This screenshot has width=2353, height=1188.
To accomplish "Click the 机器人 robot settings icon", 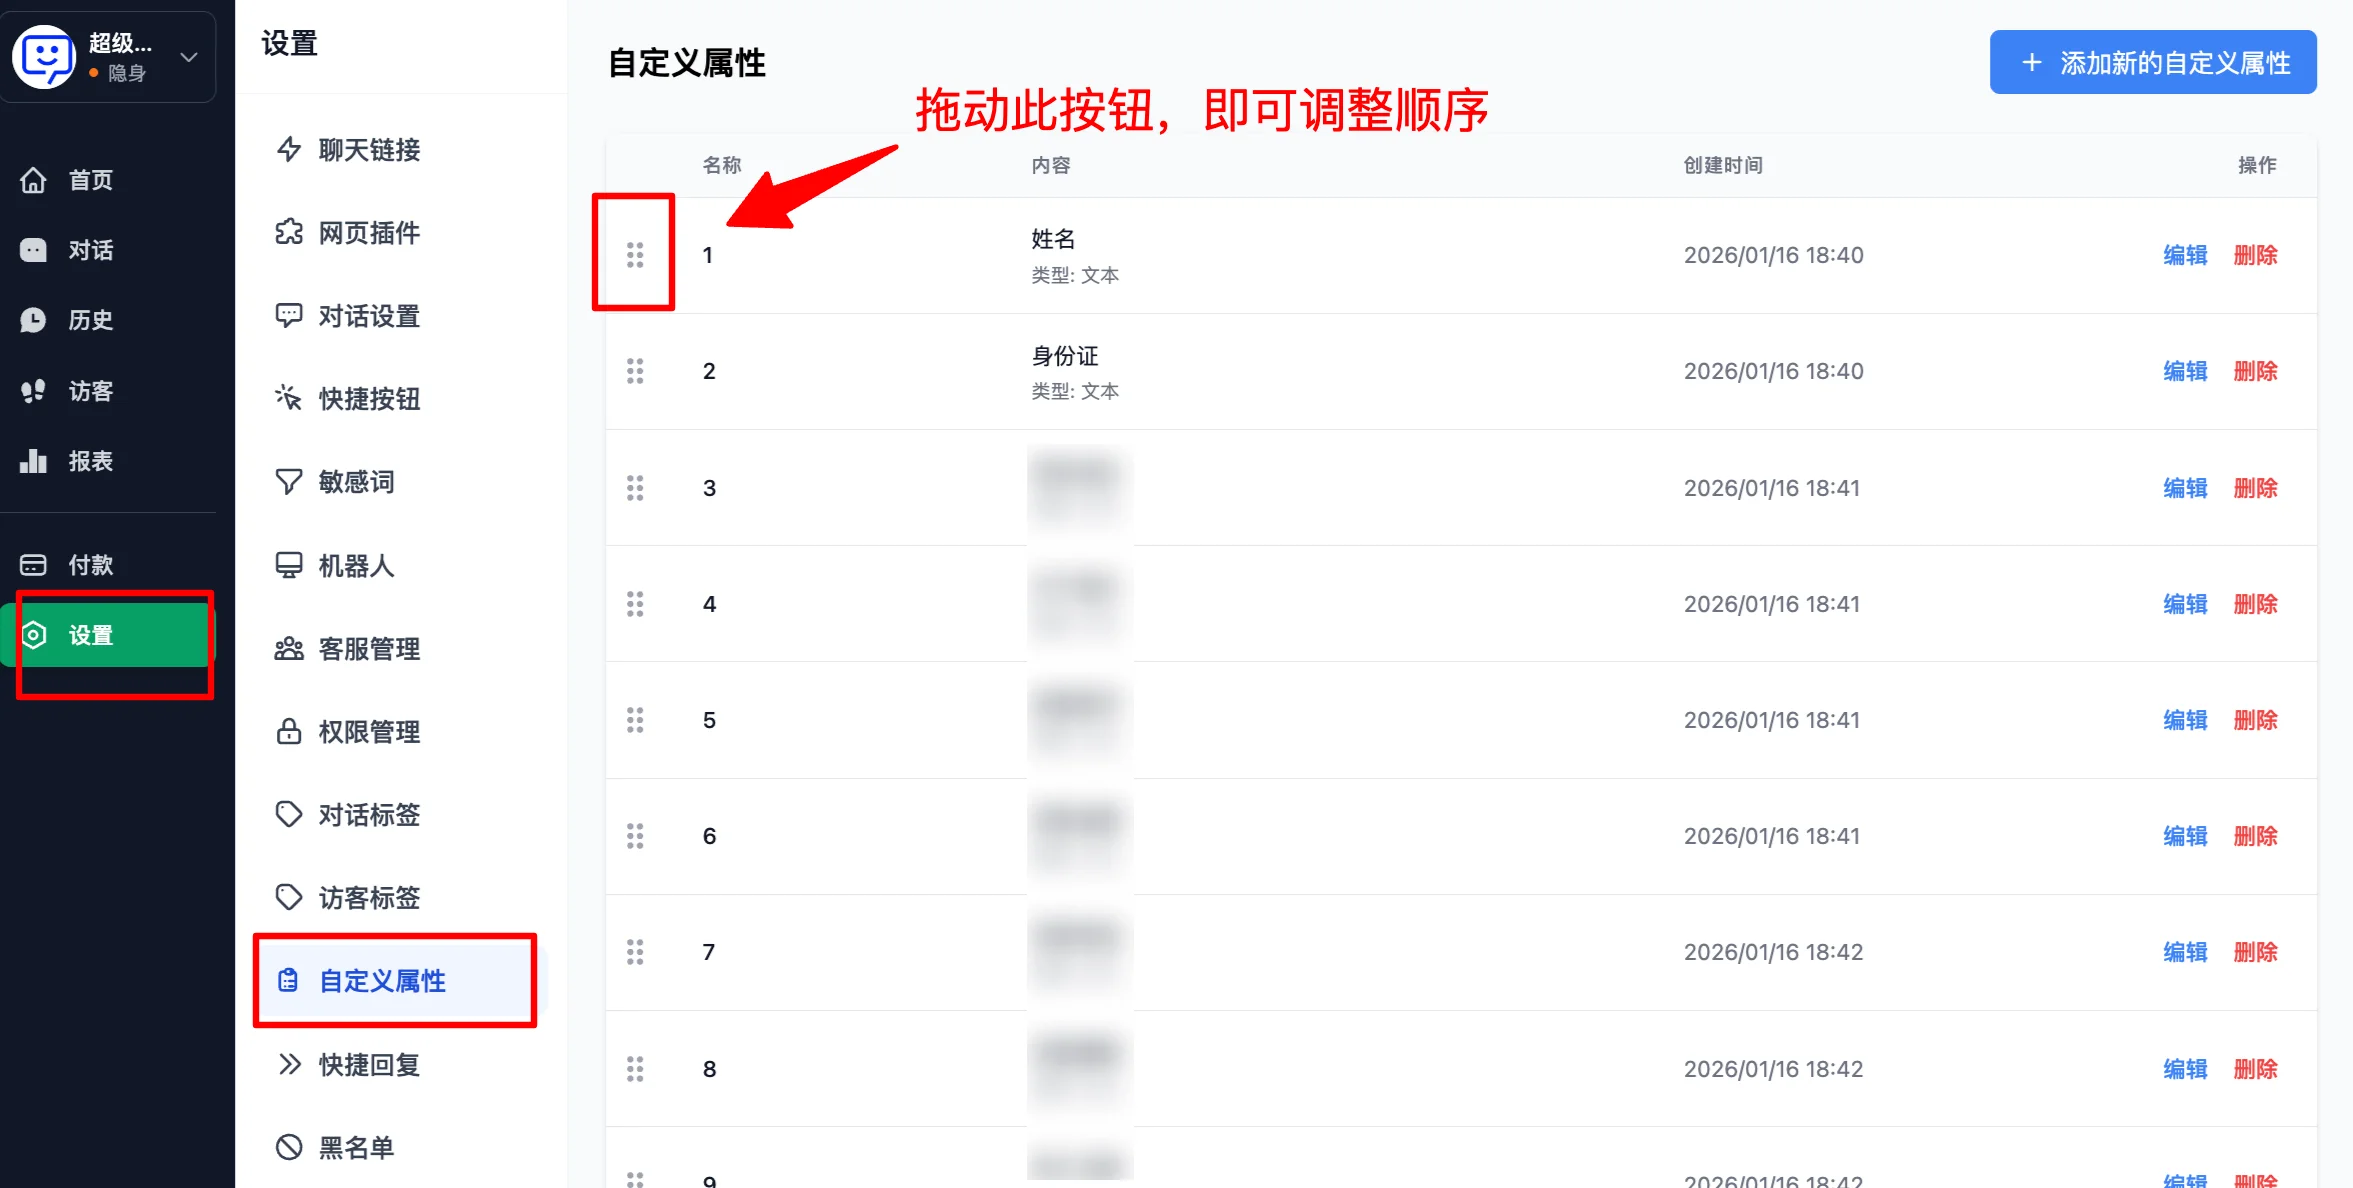I will pos(289,566).
